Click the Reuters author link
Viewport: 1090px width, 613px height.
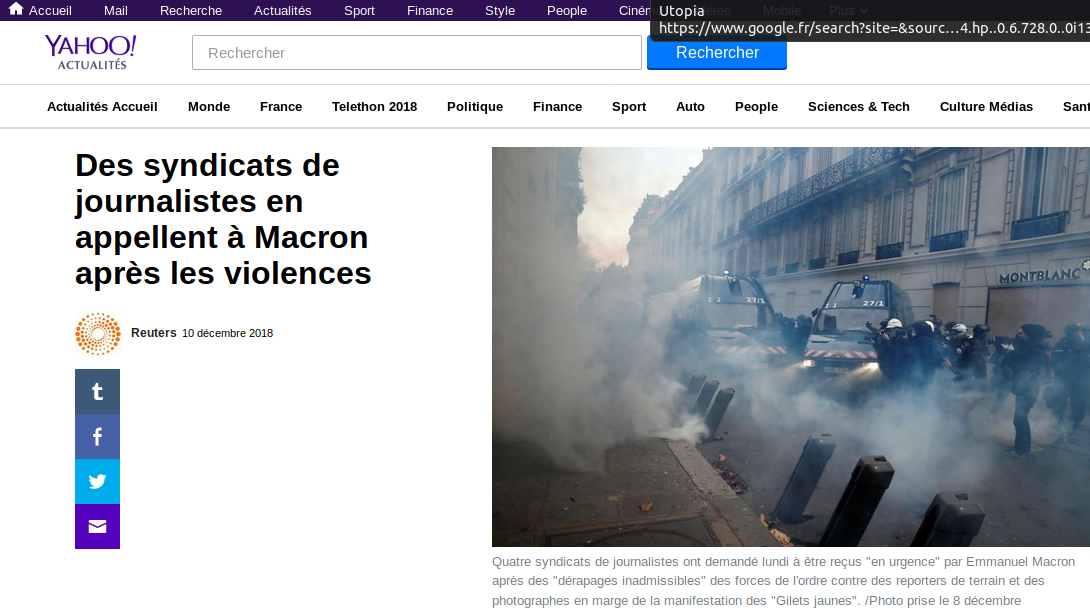tap(154, 333)
